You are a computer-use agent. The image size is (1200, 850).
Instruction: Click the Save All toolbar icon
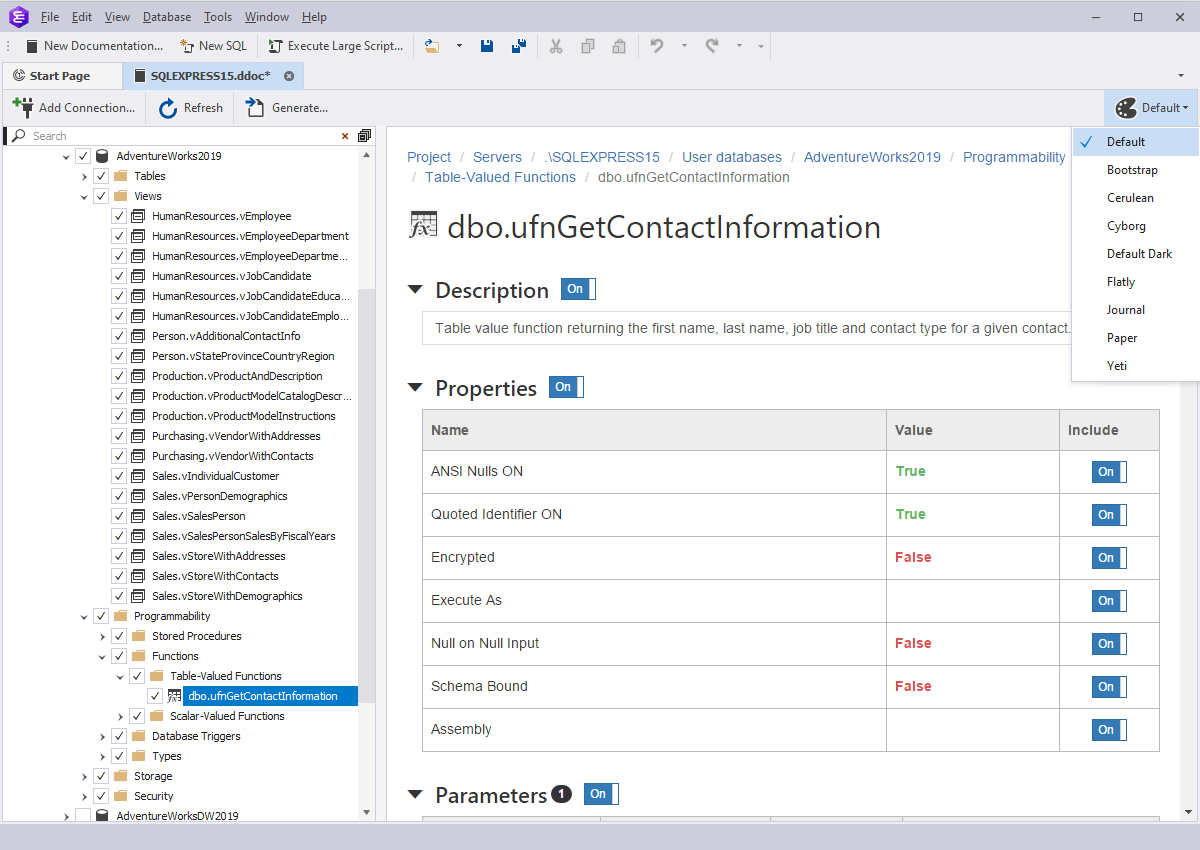pos(518,46)
